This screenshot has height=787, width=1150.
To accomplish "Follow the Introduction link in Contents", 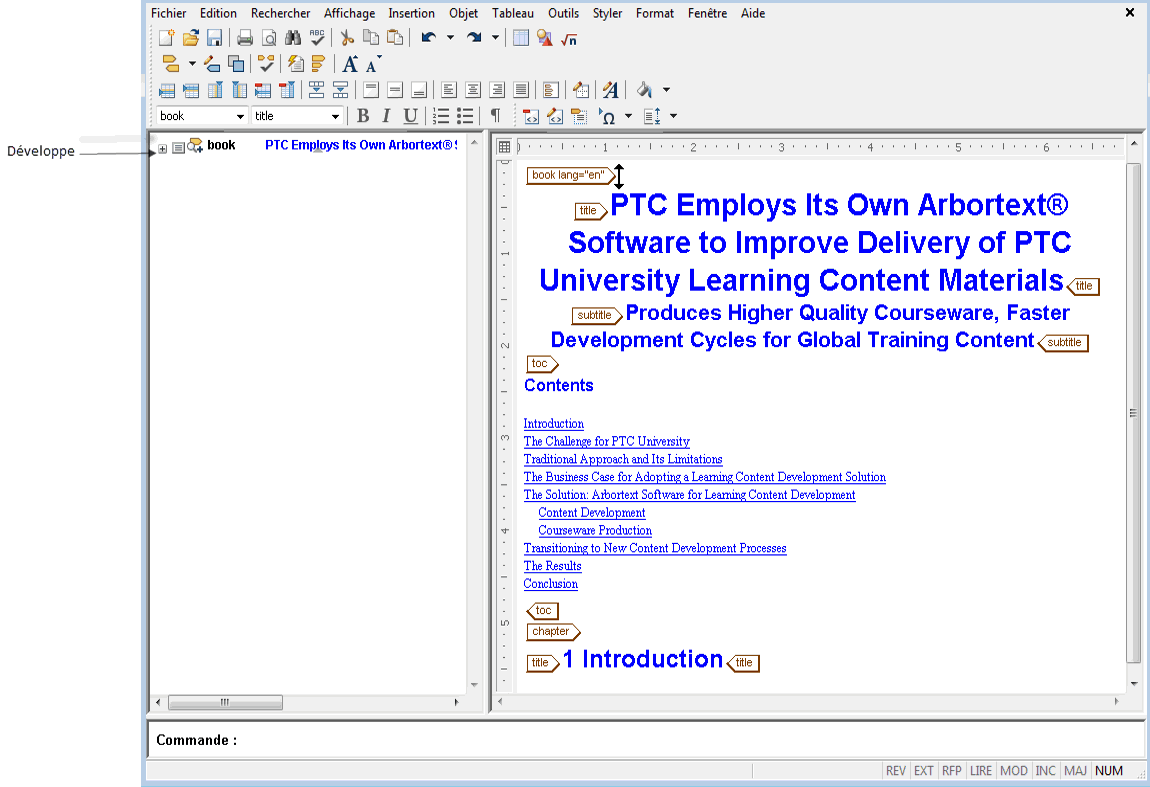I will click(x=554, y=424).
